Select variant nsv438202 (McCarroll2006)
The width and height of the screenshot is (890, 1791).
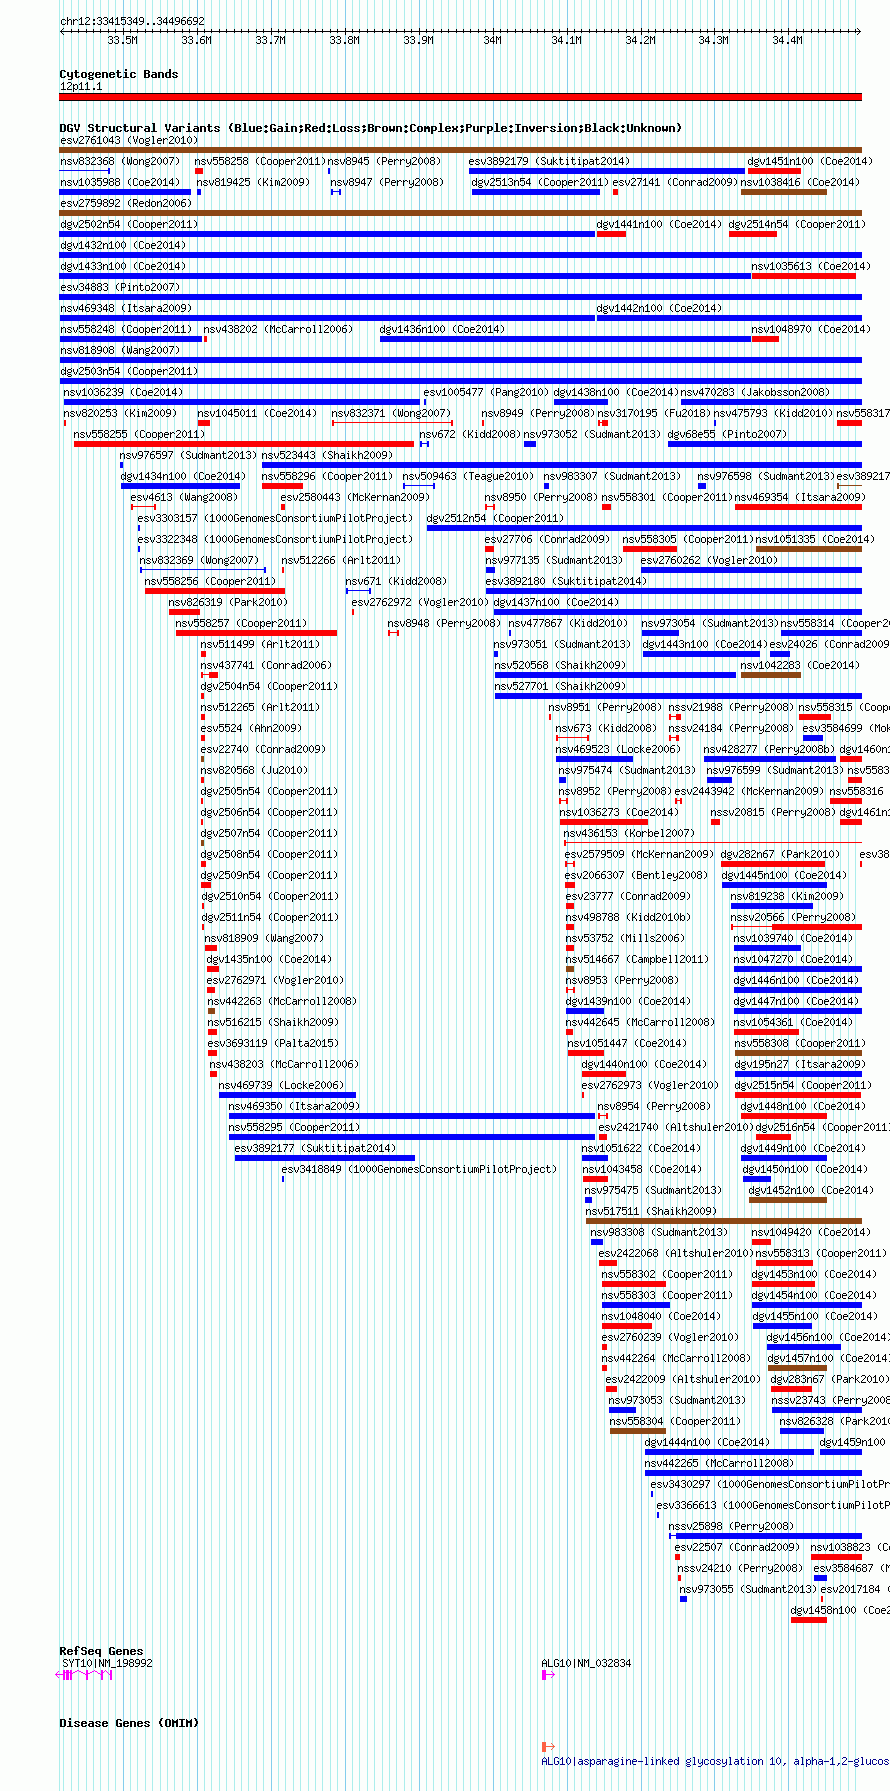(278, 329)
